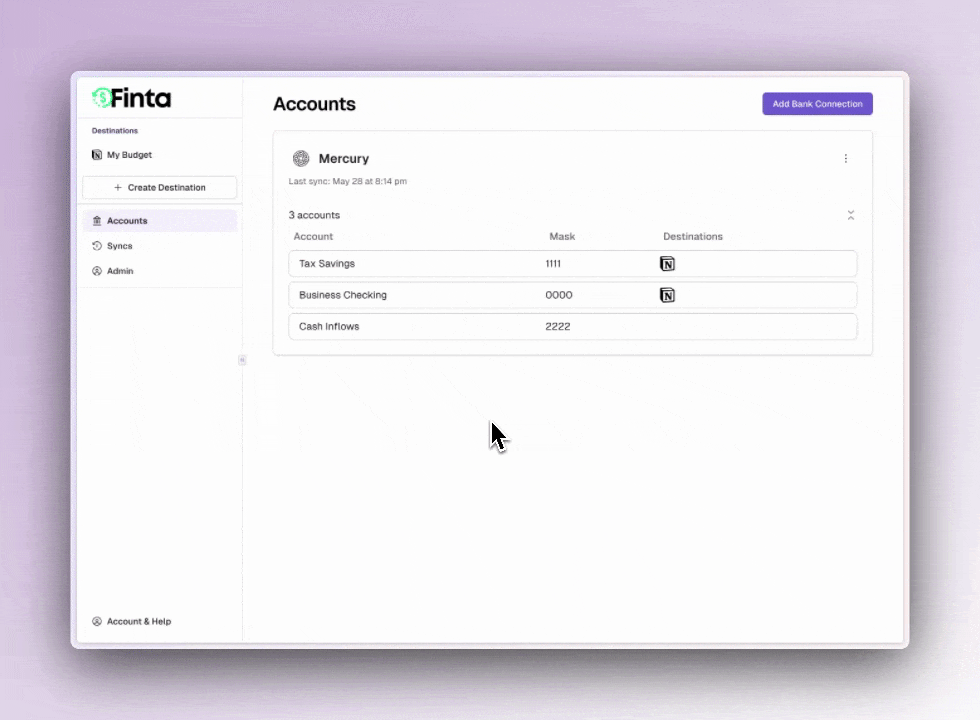Click the Mercury bank logo
Screen dimensions: 980x720
pos(301,158)
